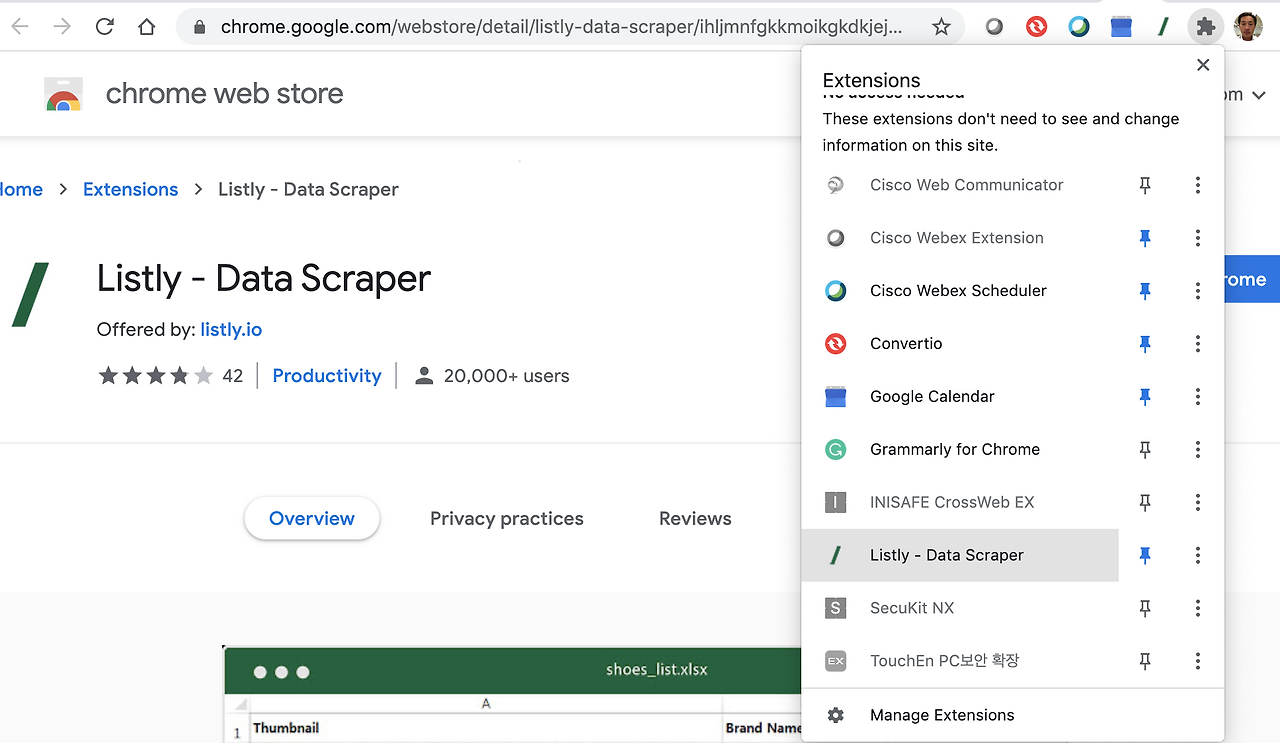
Task: Select Cisco Web Communicator in the extensions list
Action: [x=960, y=185]
